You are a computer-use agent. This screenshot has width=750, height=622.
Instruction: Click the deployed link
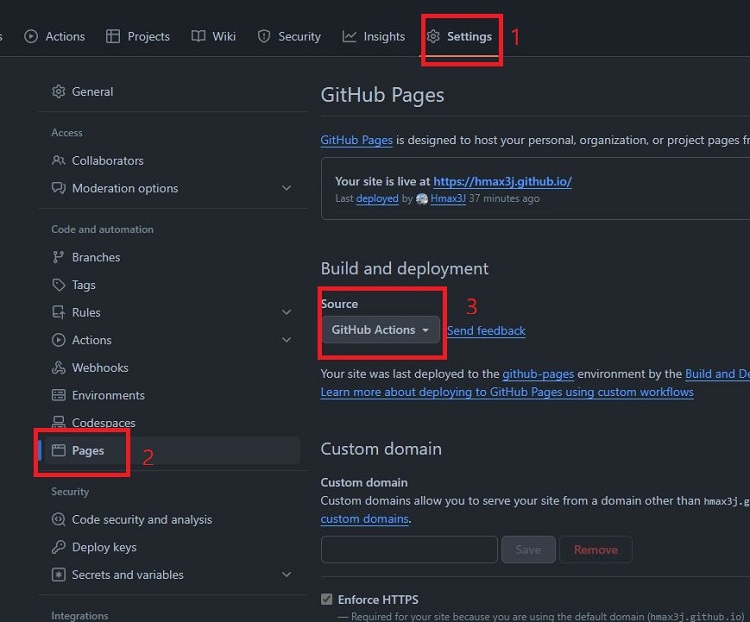click(377, 199)
